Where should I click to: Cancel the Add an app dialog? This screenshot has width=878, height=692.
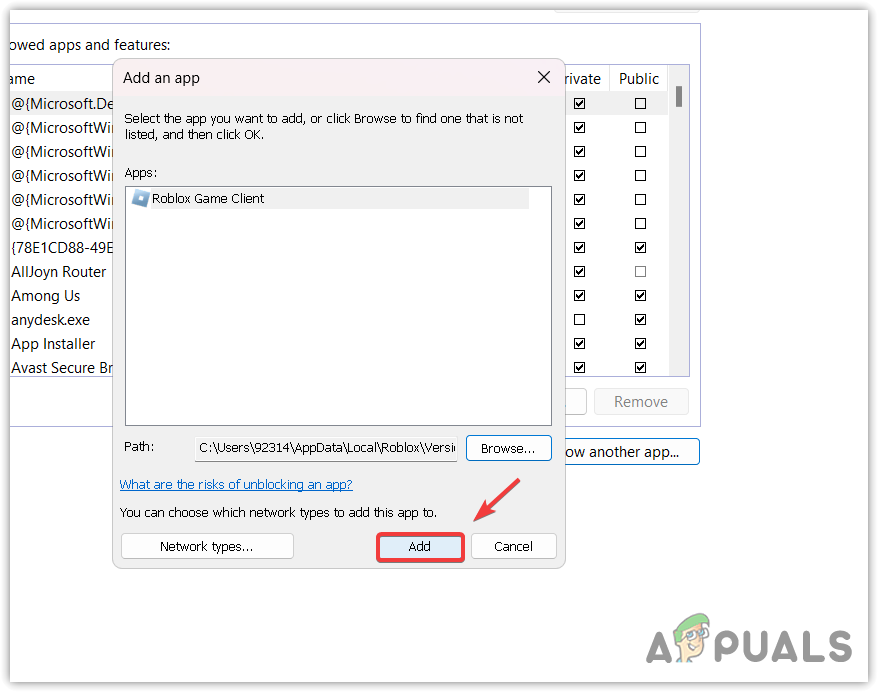513,546
